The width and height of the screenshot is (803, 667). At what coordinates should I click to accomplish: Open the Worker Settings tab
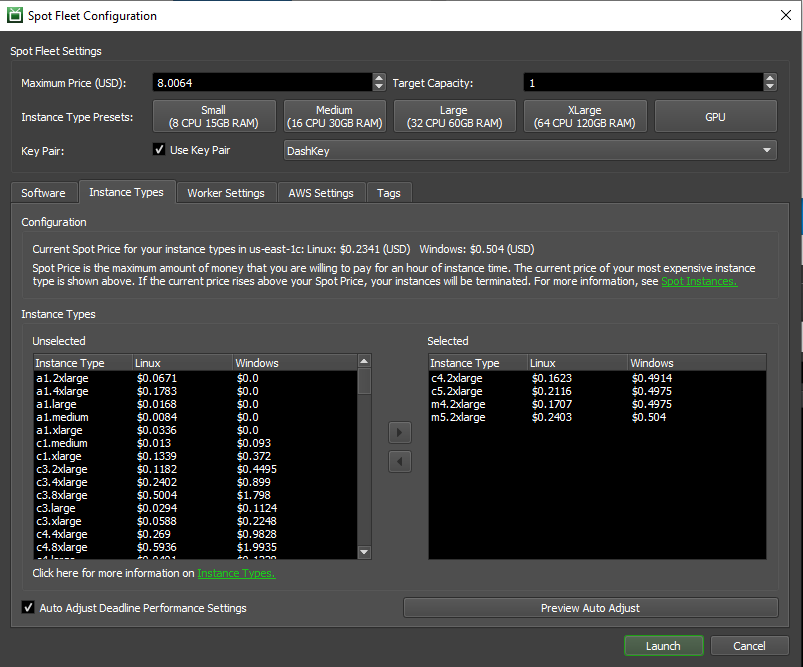click(x=226, y=193)
